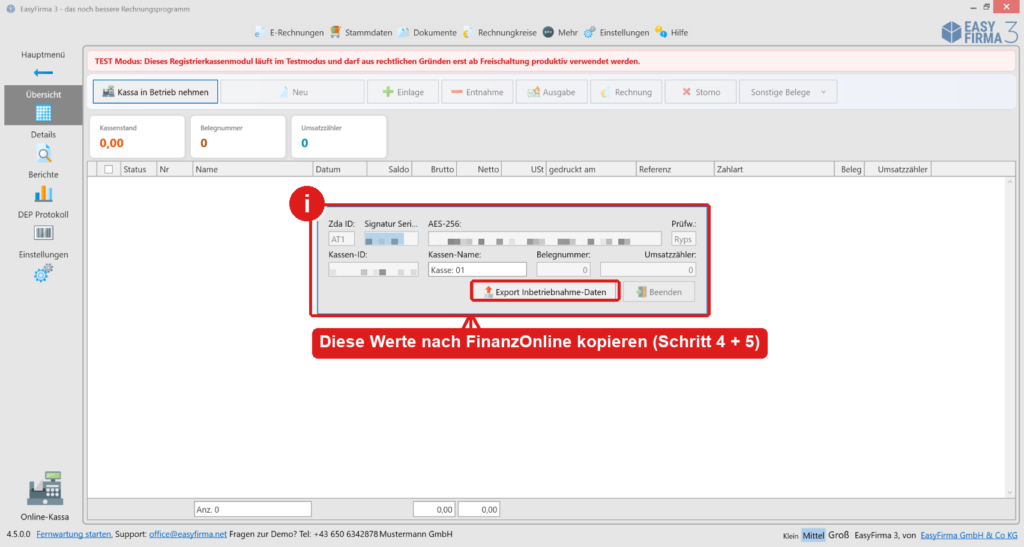Open Einstellungen in top menu bar
1024x547 pixels.
(x=616, y=33)
